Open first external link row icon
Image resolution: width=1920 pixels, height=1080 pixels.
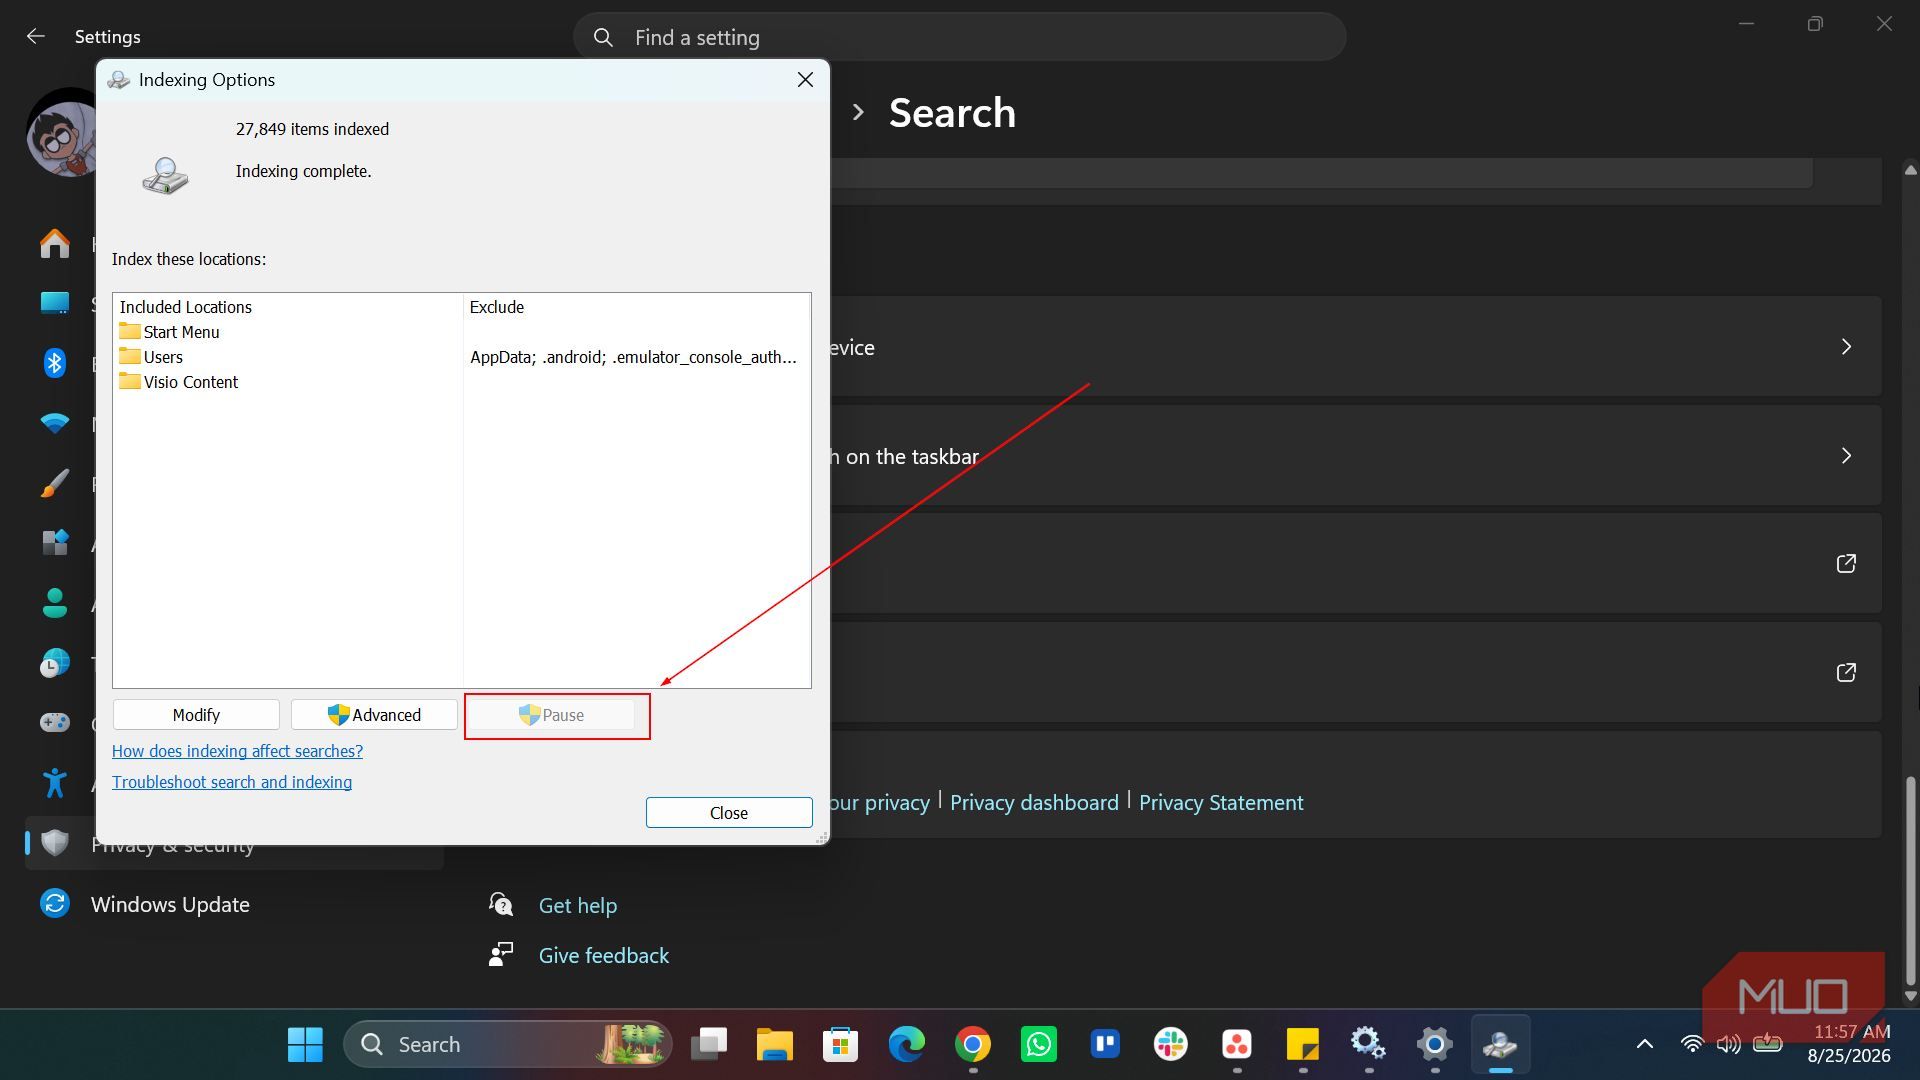coord(1846,564)
